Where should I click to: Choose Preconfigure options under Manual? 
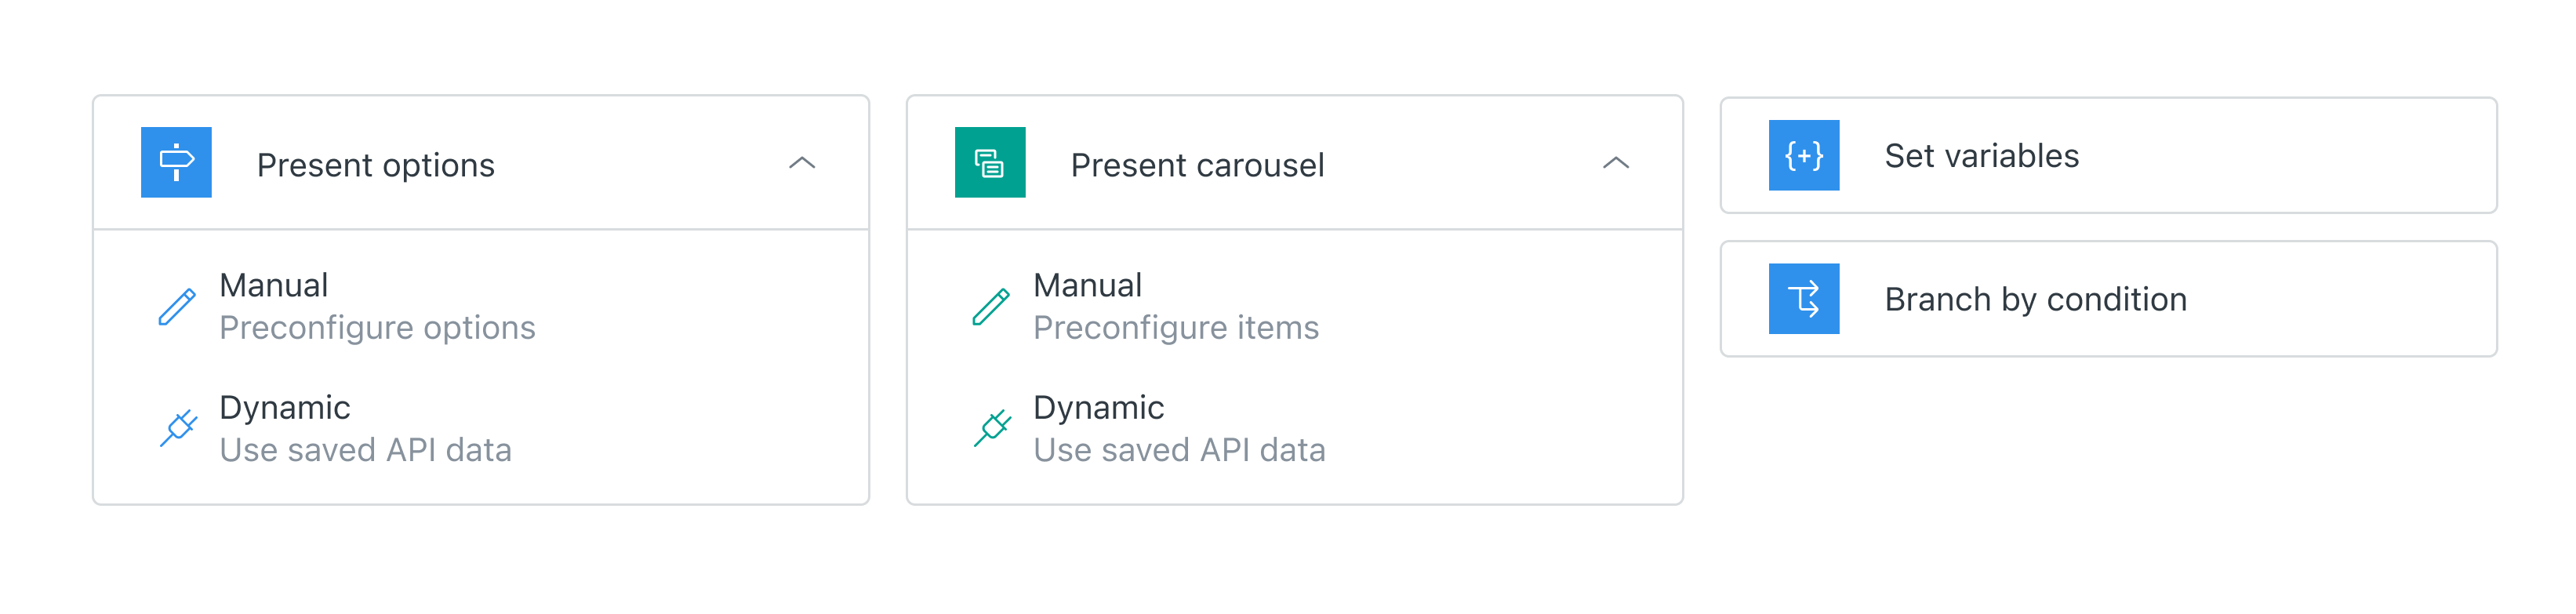(377, 327)
